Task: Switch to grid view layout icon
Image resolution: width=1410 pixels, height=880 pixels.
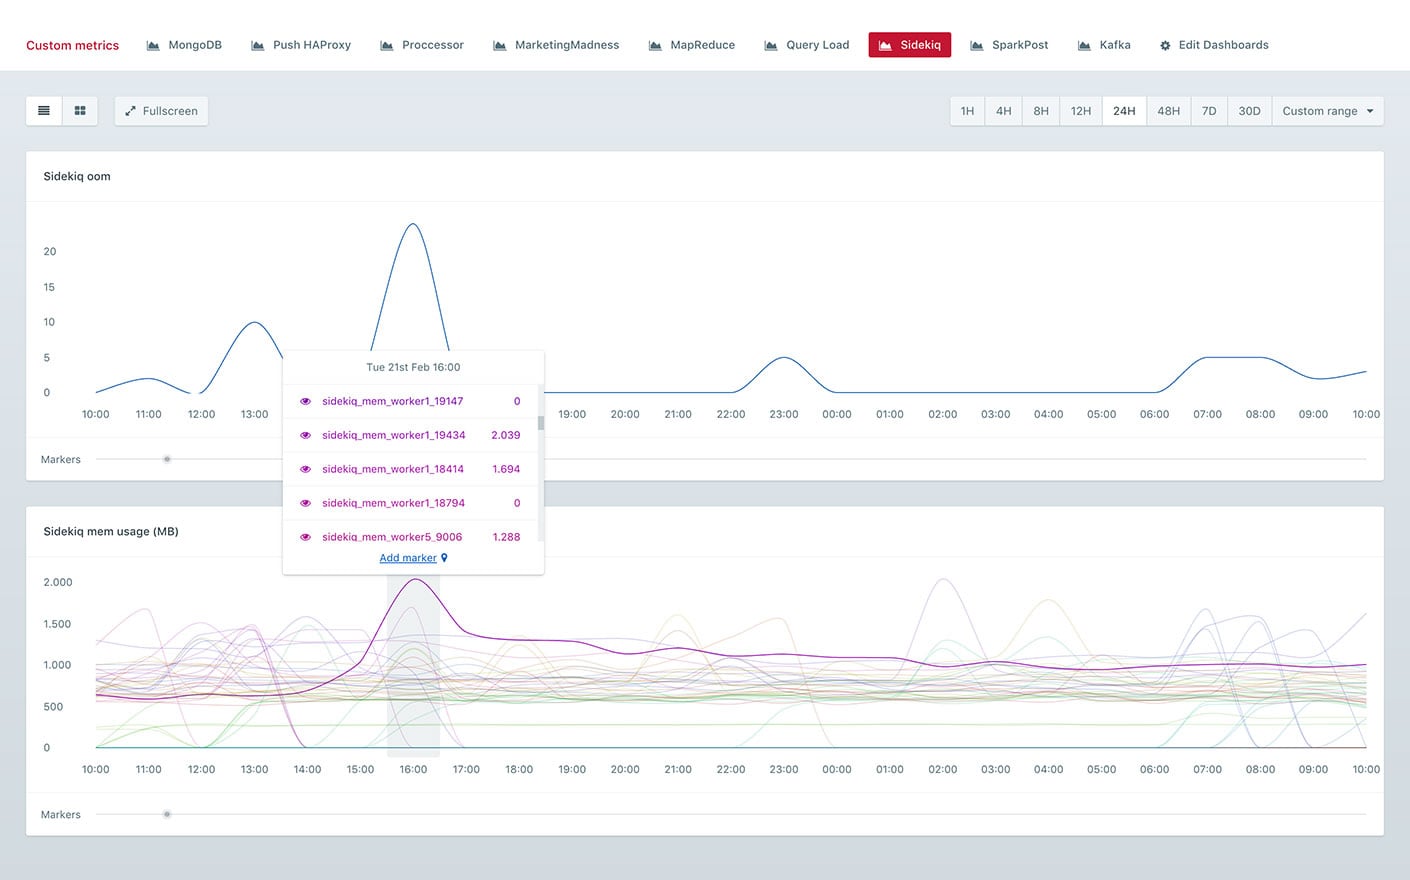Action: [x=80, y=111]
